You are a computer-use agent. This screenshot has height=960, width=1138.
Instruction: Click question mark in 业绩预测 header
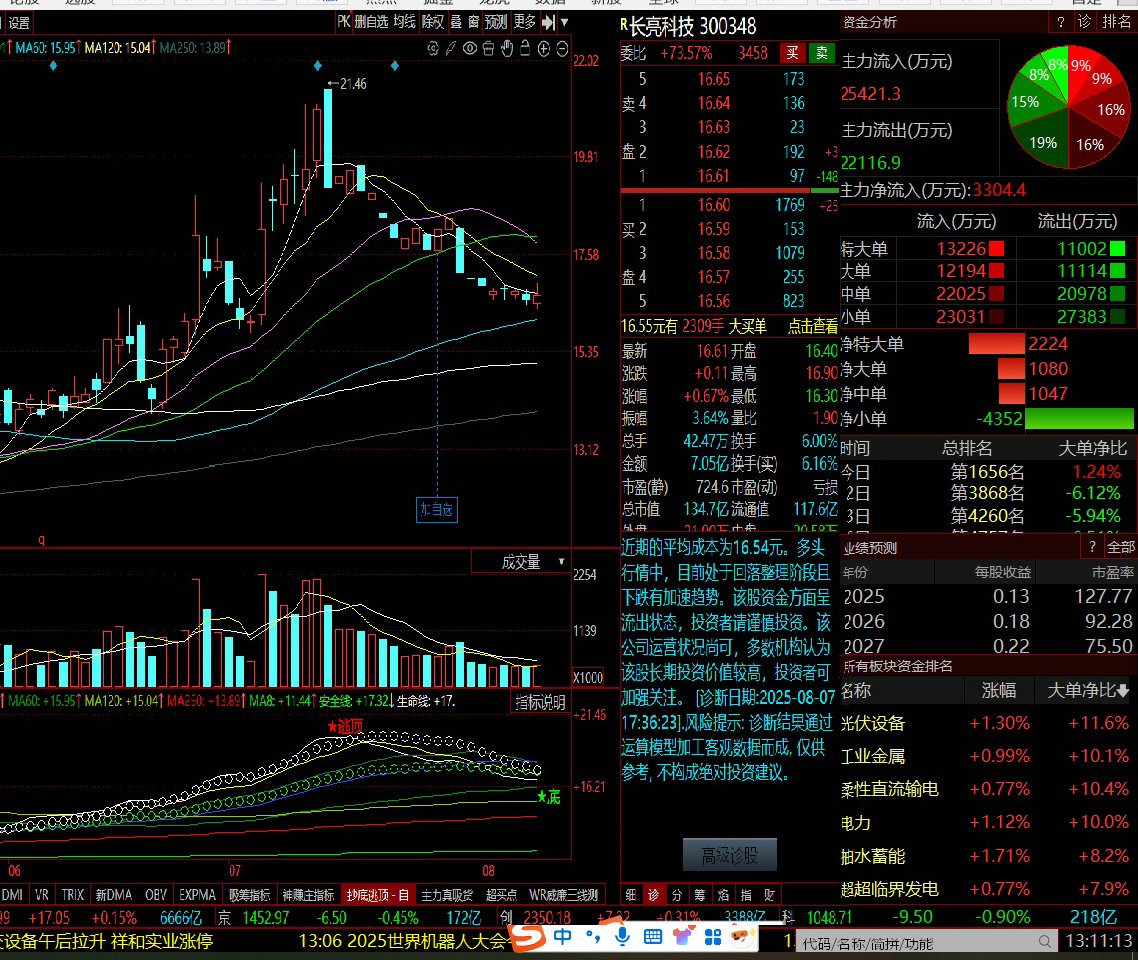click(x=1092, y=547)
